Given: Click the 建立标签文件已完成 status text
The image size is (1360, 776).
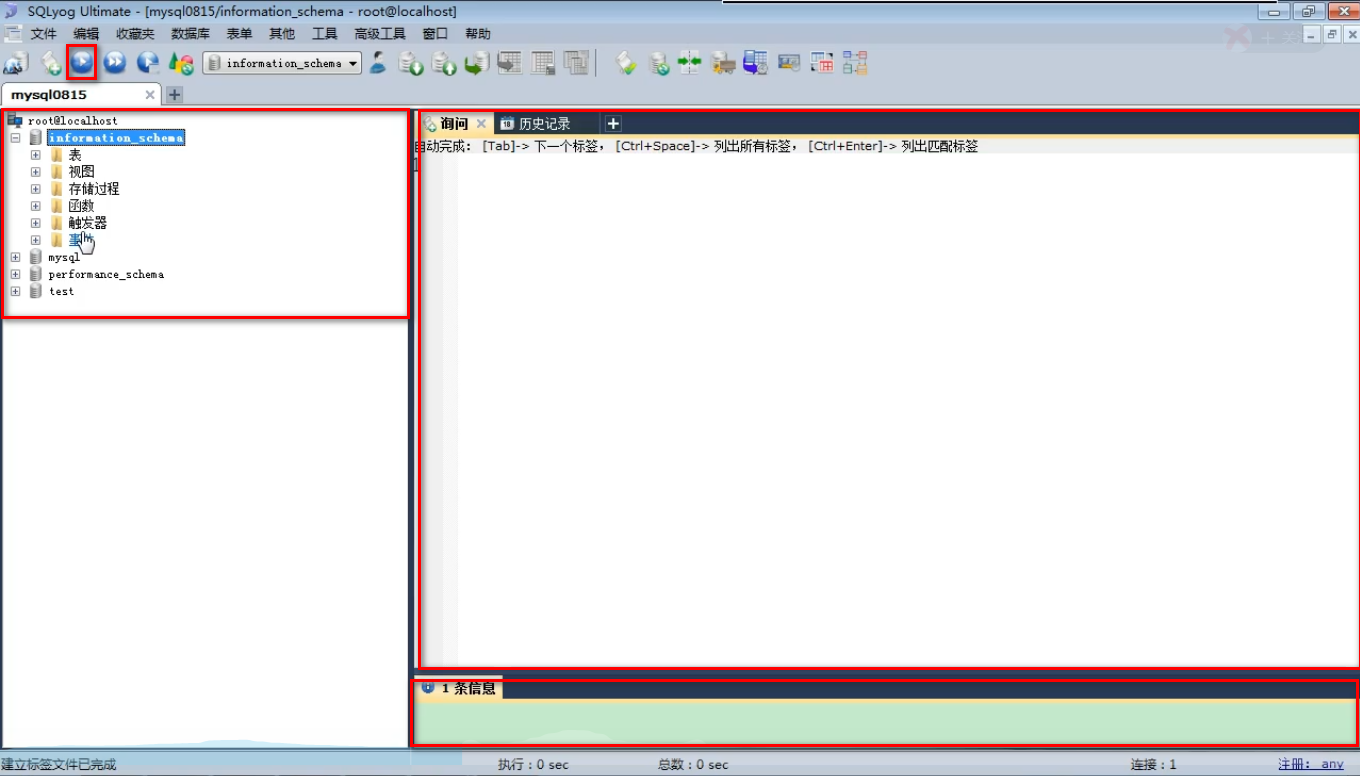Looking at the screenshot, I should (x=59, y=764).
